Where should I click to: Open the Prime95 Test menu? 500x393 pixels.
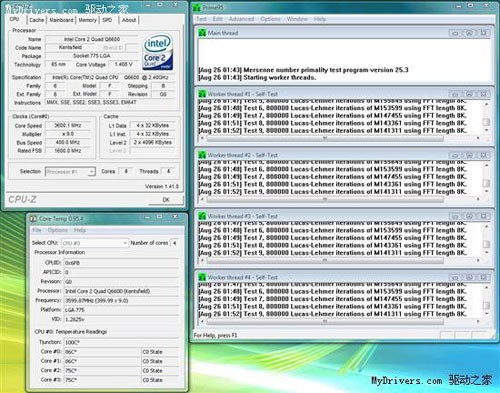[201, 19]
